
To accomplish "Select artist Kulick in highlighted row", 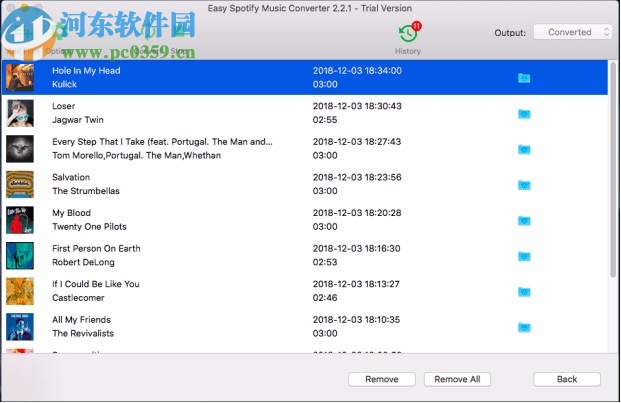I will pos(64,84).
